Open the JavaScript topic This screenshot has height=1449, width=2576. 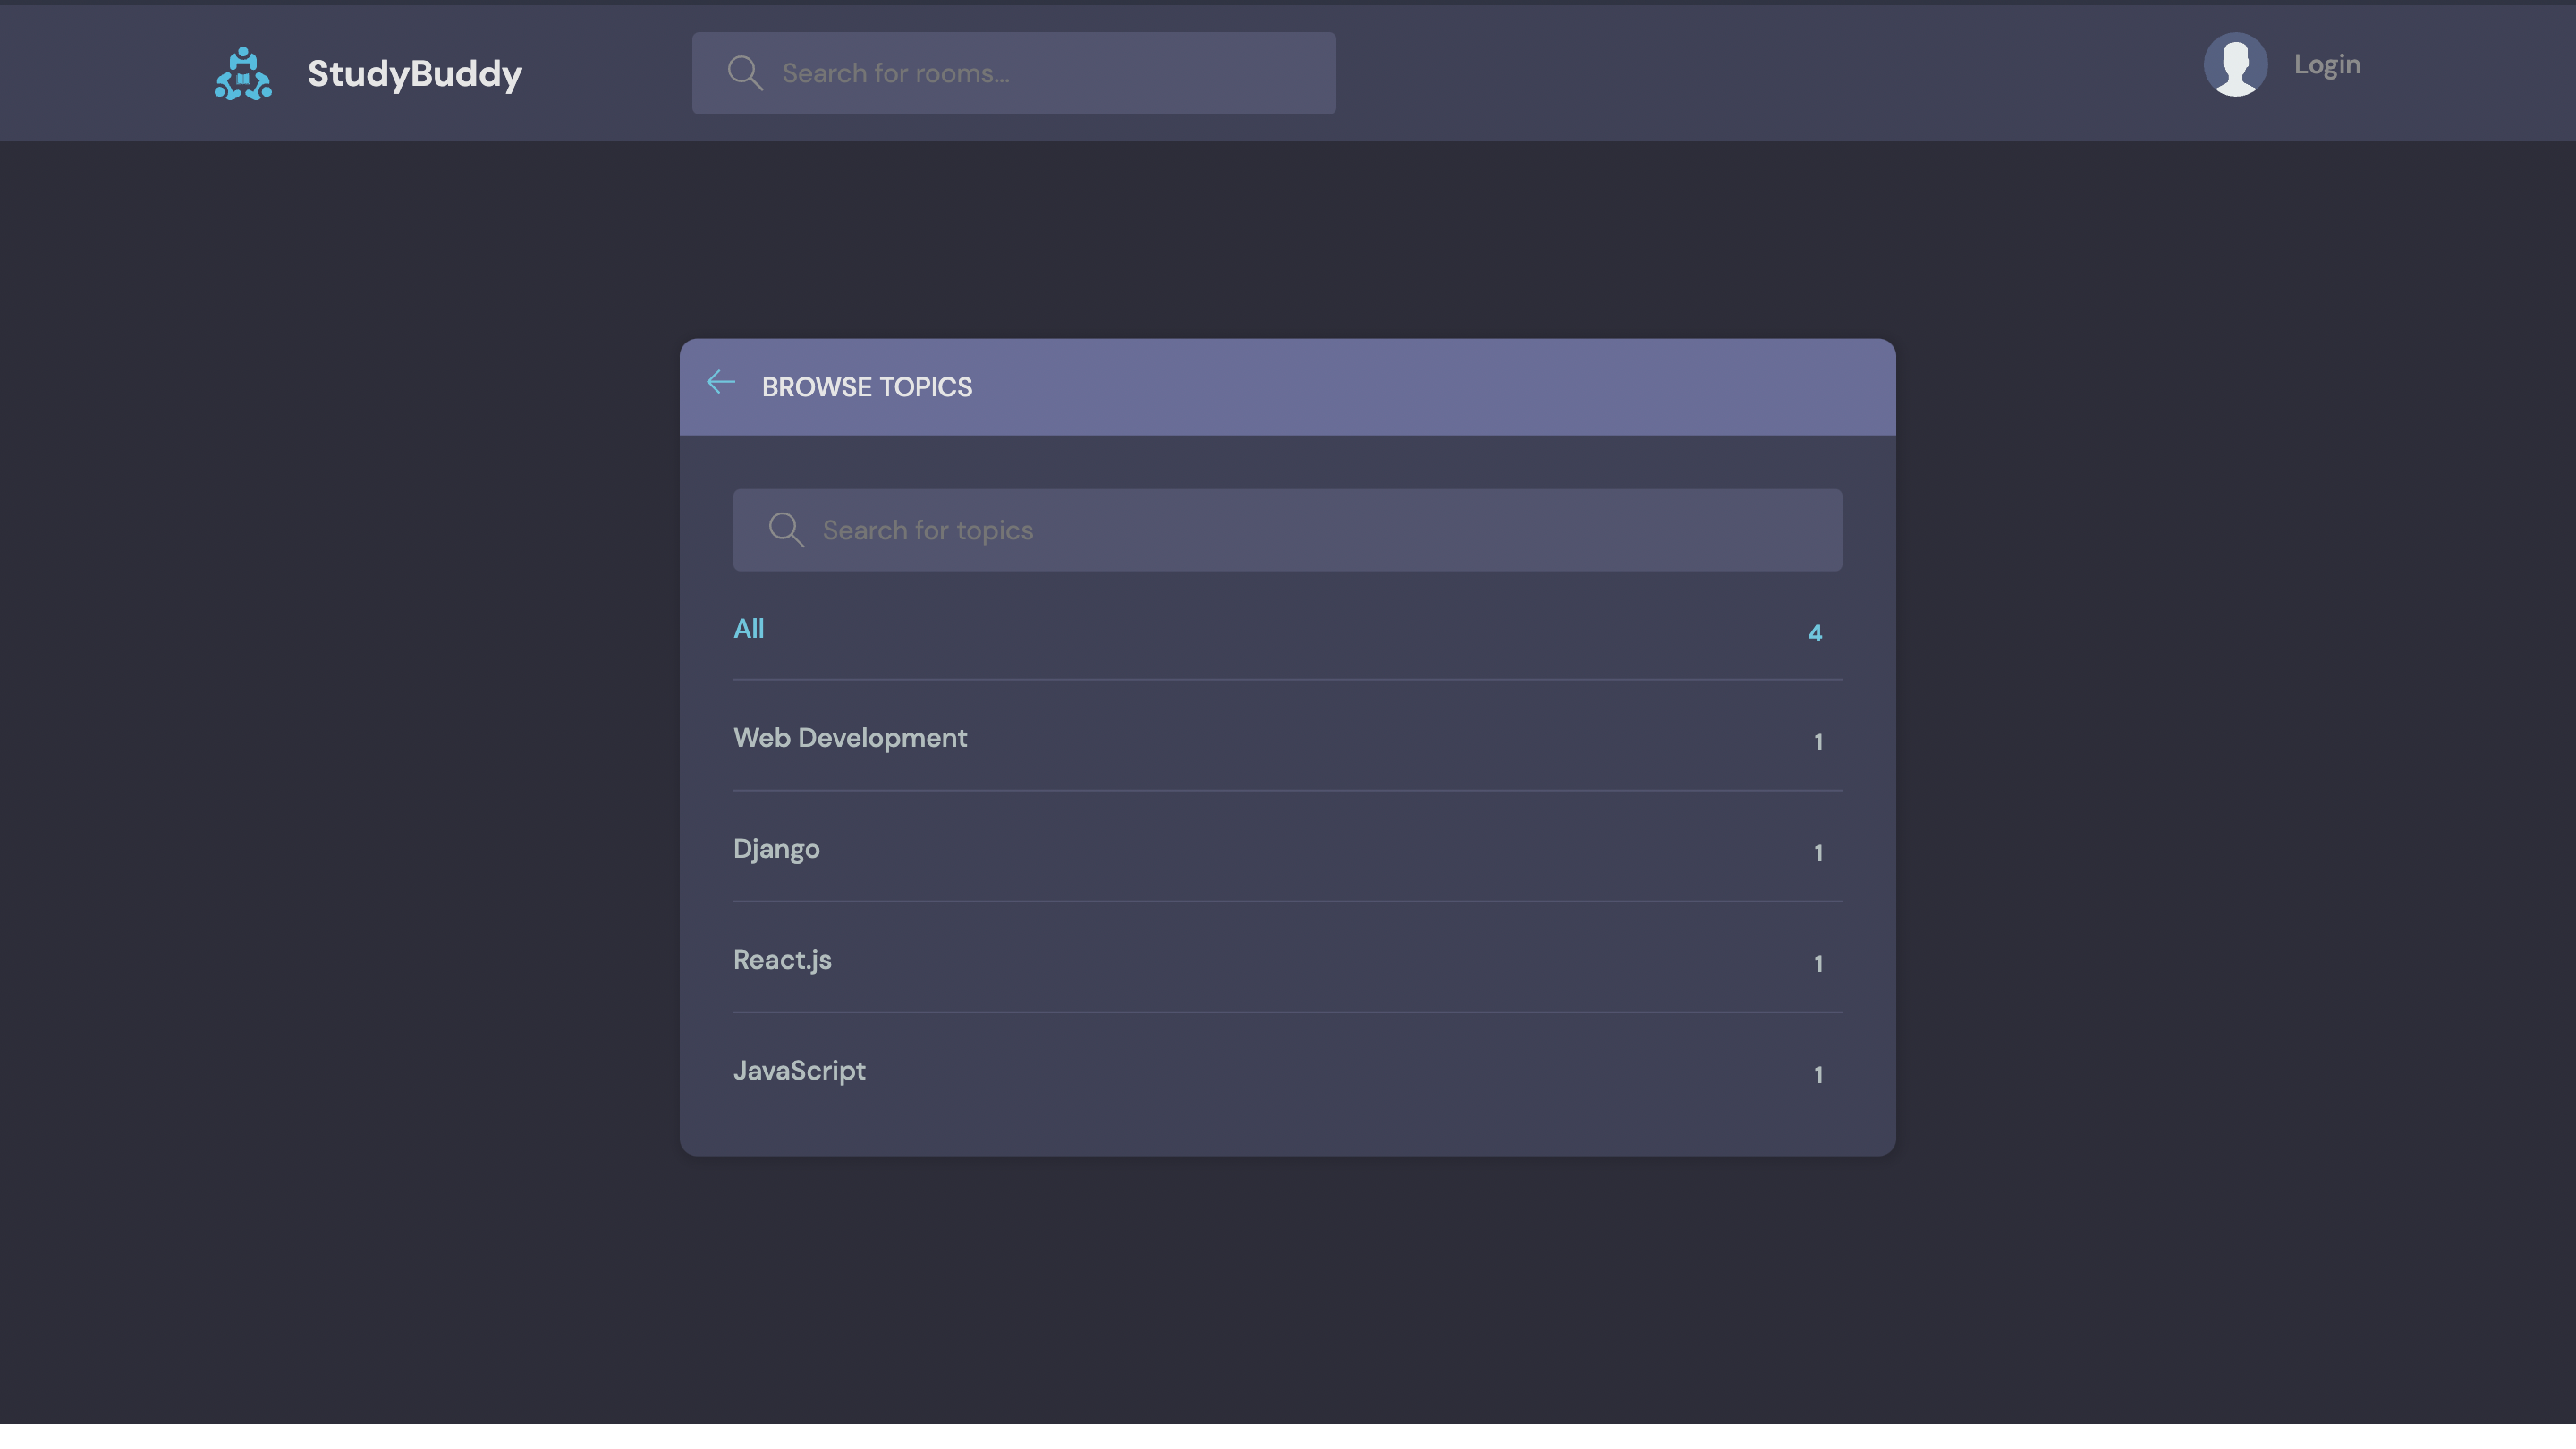pos(799,1070)
